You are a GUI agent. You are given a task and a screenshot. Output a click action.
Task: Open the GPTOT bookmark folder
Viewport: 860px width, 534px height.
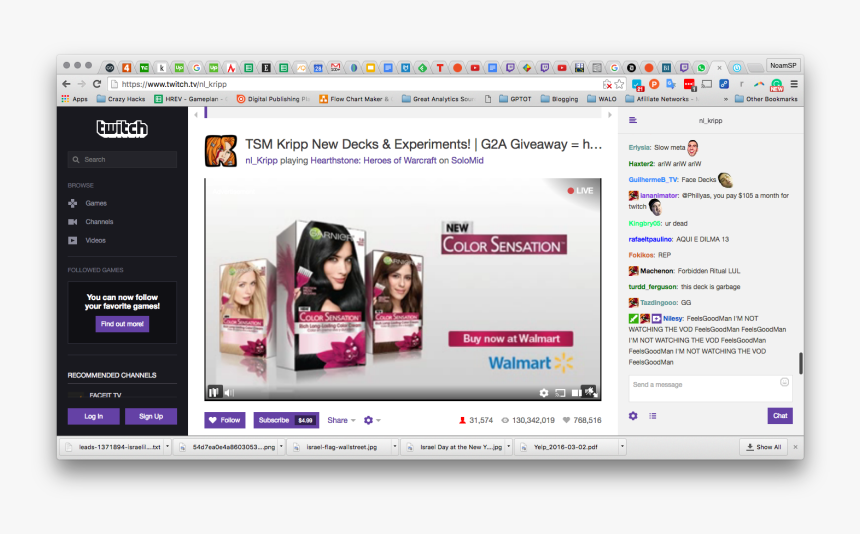(515, 99)
